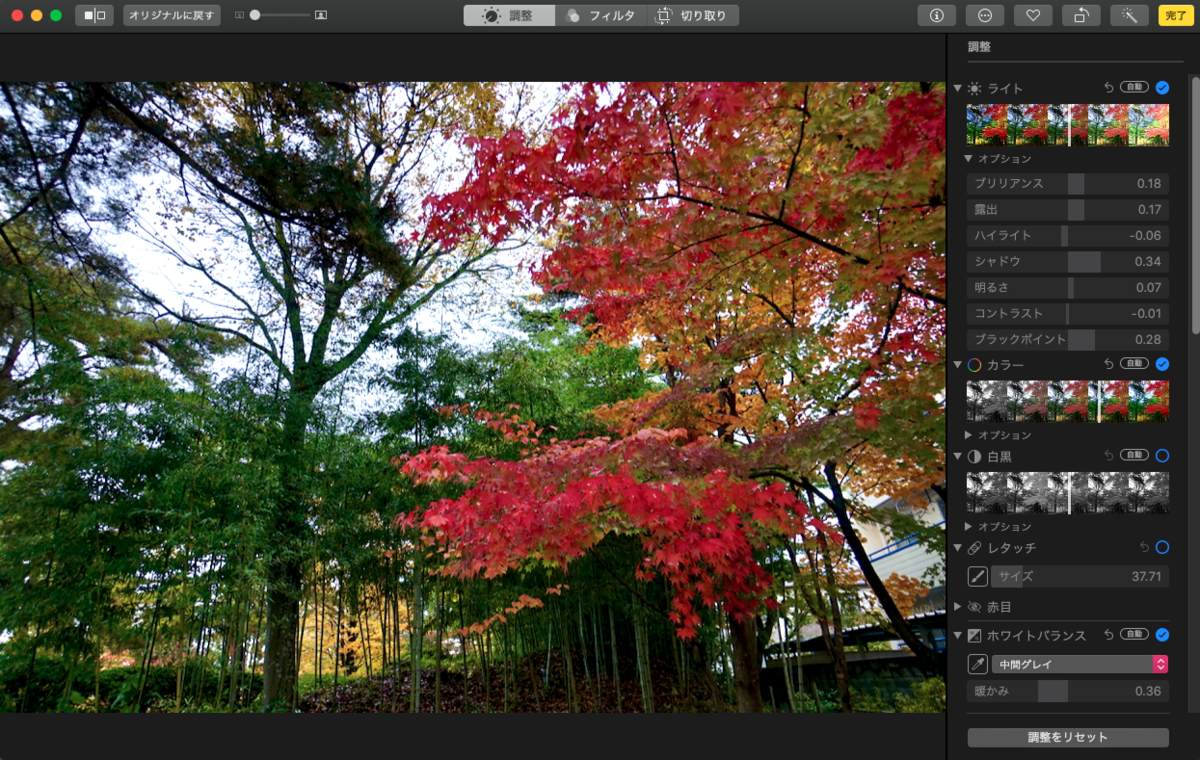Screen dimensions: 1200x760
Task: Click the undo arrow next to ライト
Action: 1107,88
